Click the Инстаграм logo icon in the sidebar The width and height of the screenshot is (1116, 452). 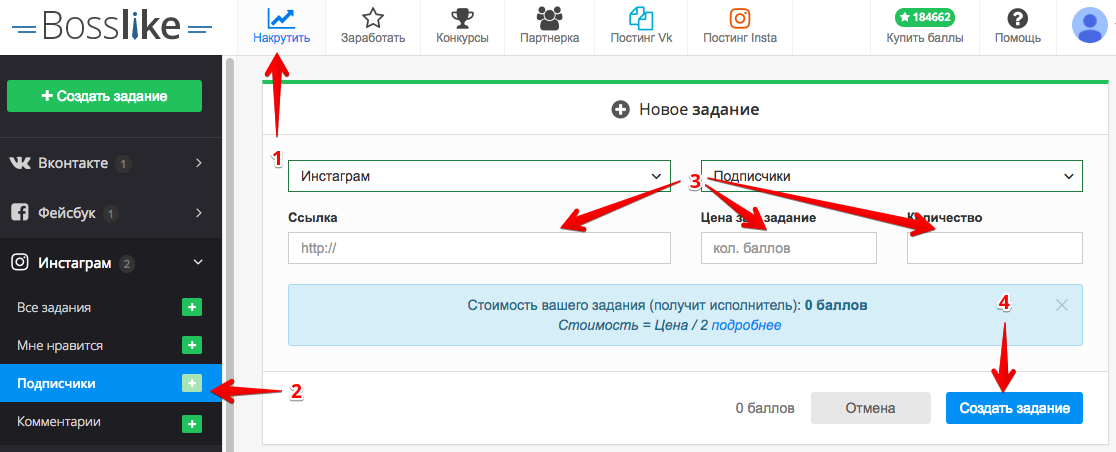(x=20, y=263)
